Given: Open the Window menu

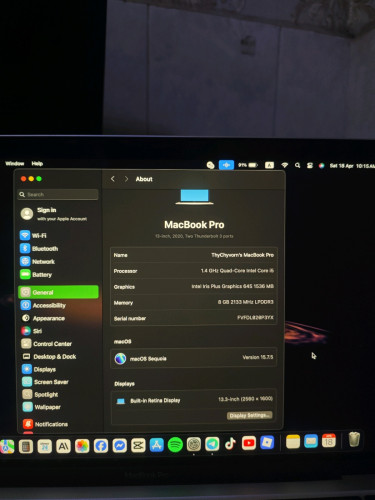Looking at the screenshot, I should (15, 163).
